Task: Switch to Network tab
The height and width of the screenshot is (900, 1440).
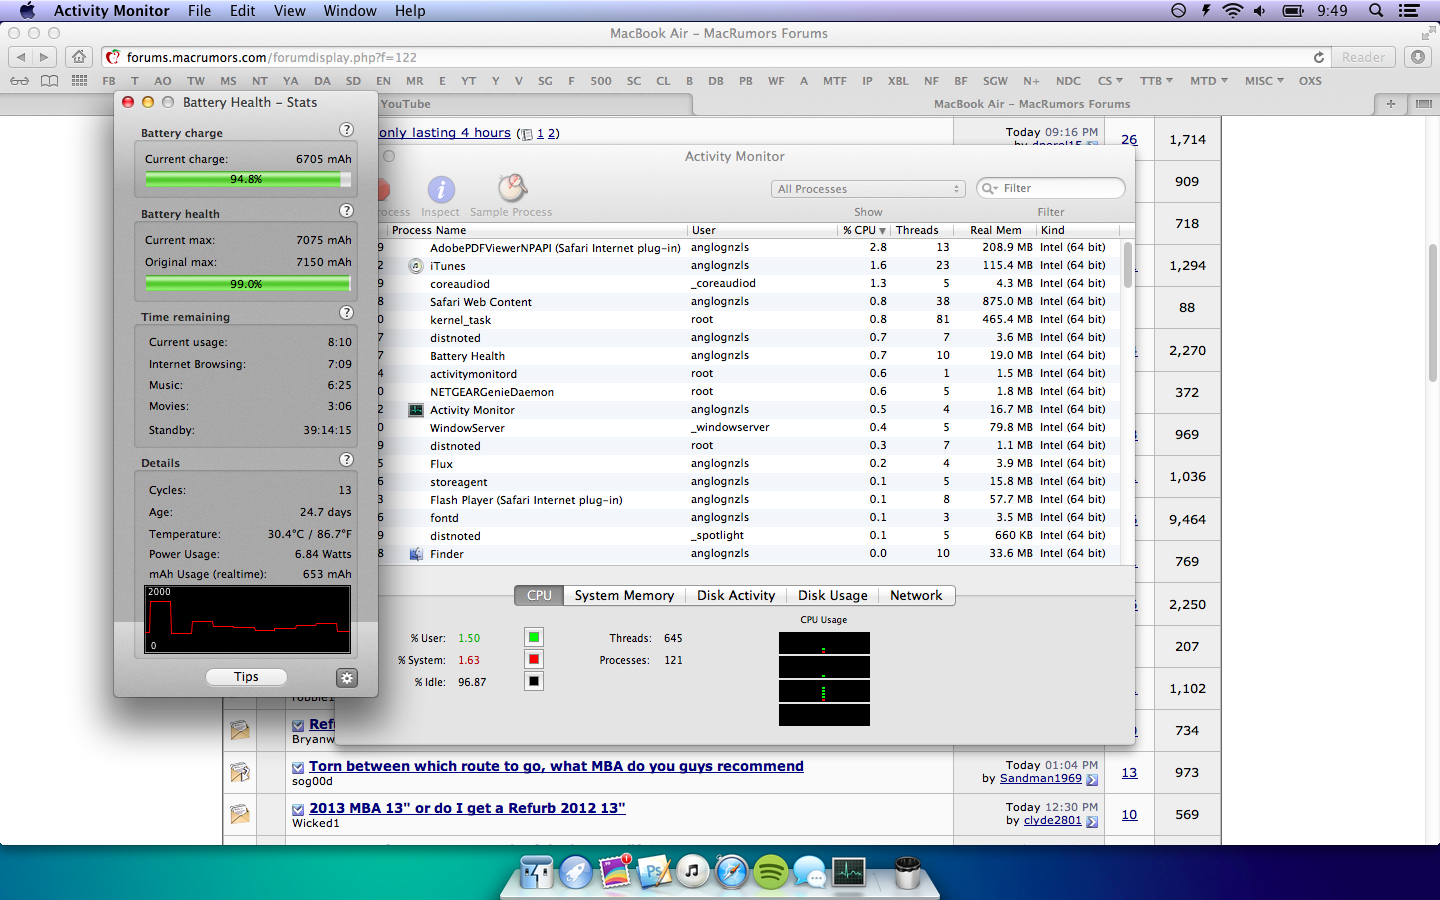Action: pos(916,595)
